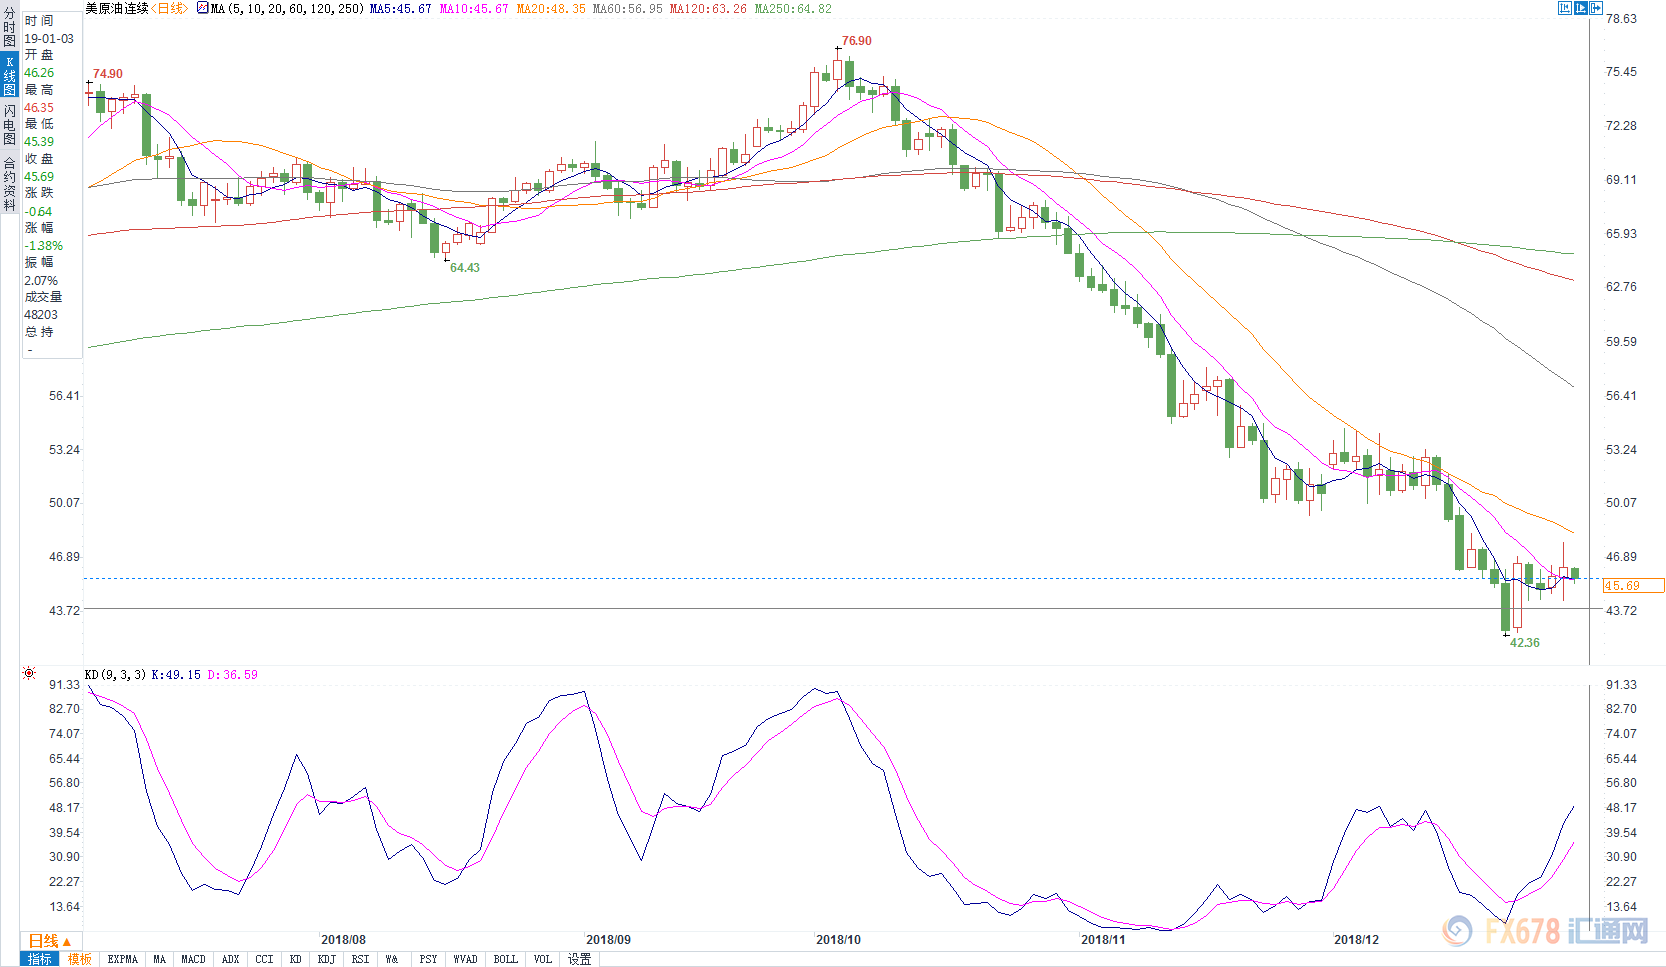
Task: Click the 76.90 high price marker
Action: (x=856, y=41)
